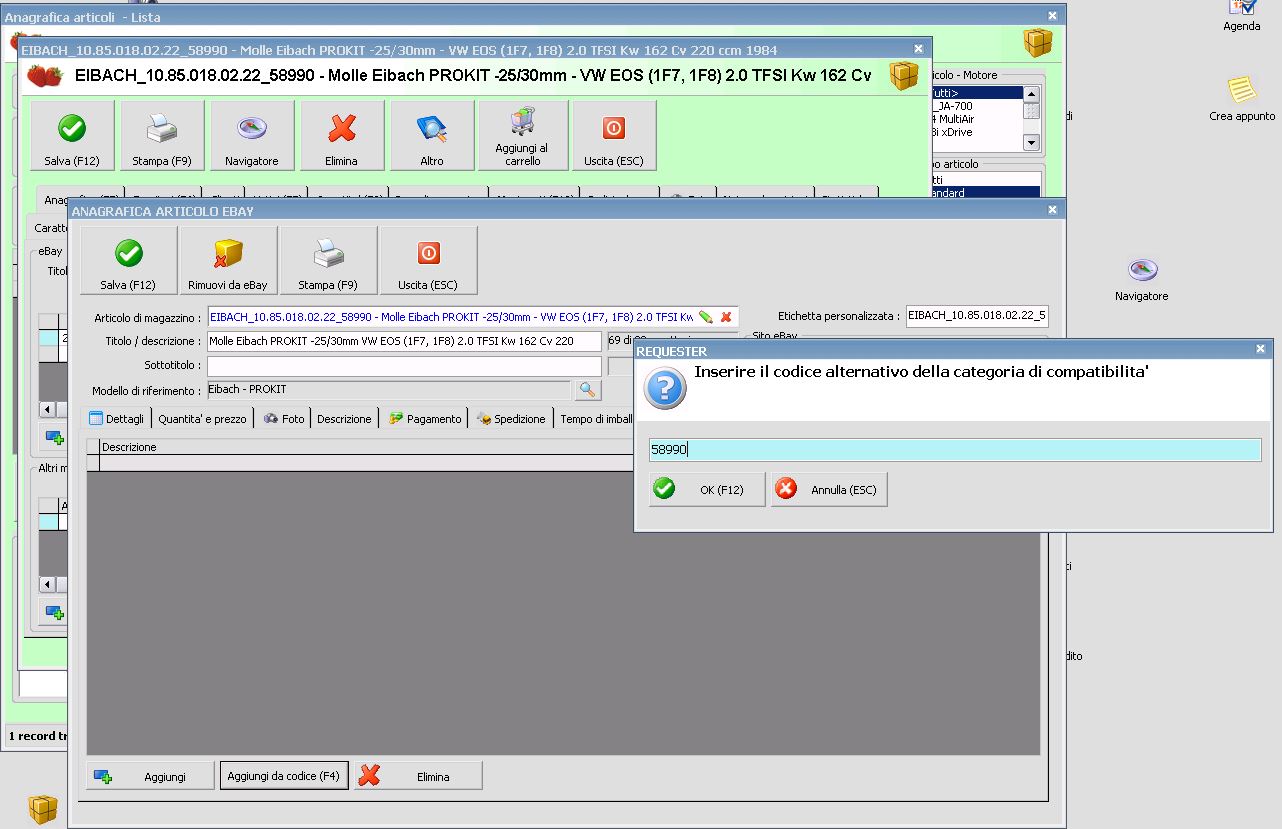Screen dimensions: 1282x829
Task: Click the green edit pencil beside Articolo di magazzino
Action: 706,317
